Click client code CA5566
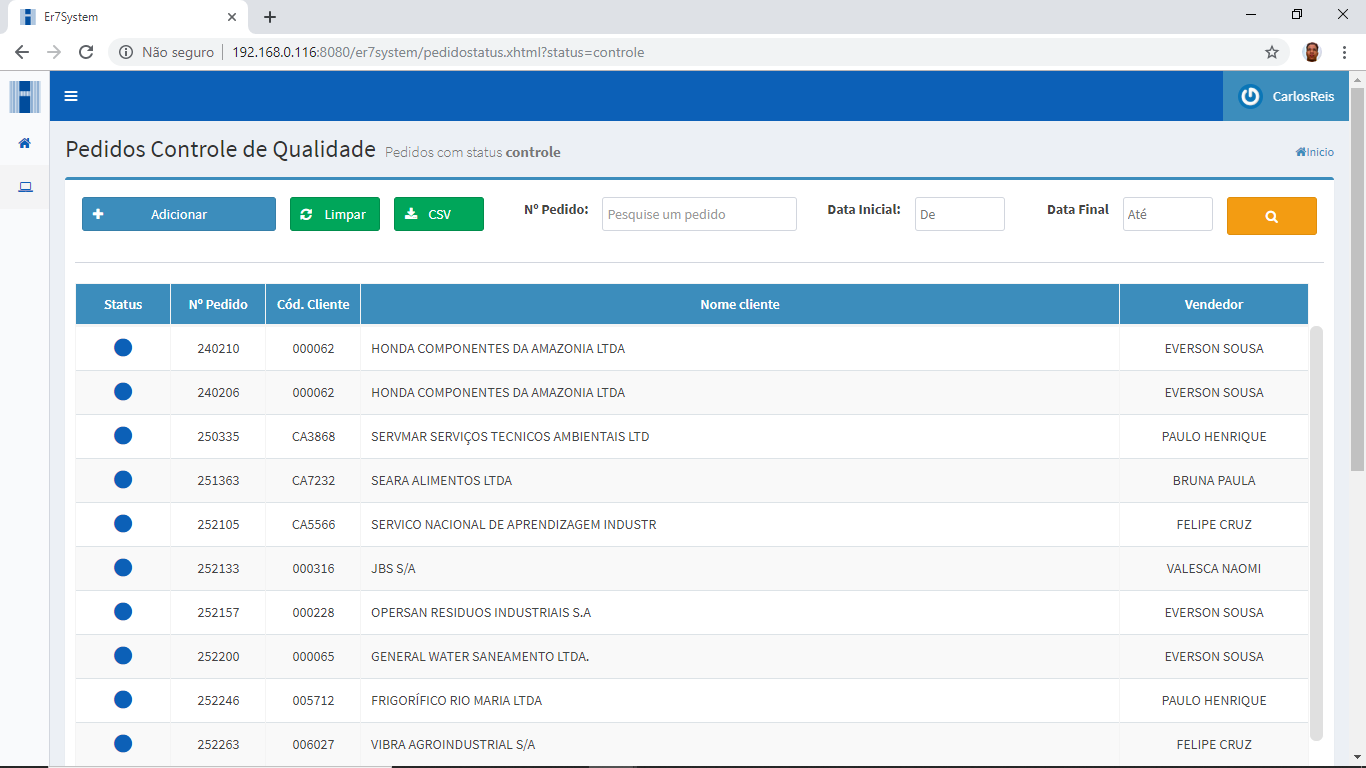 313,525
